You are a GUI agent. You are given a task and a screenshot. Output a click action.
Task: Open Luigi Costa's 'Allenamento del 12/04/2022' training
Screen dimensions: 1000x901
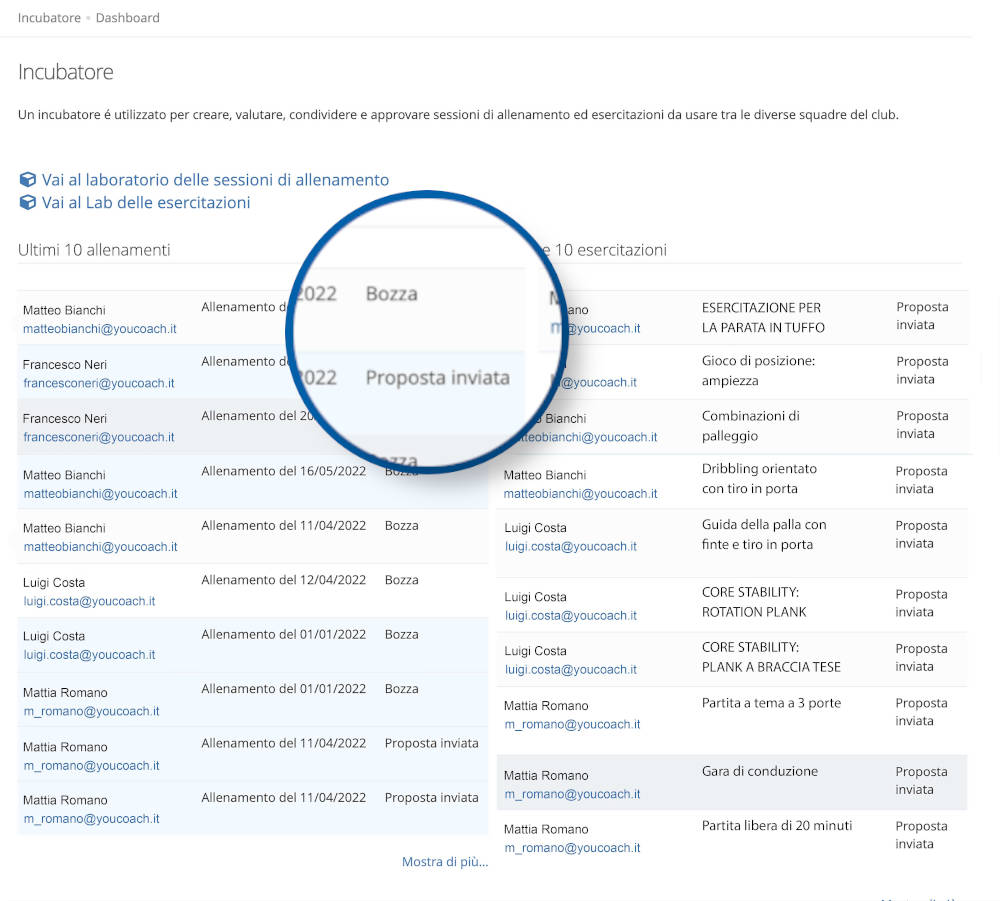tap(283, 580)
